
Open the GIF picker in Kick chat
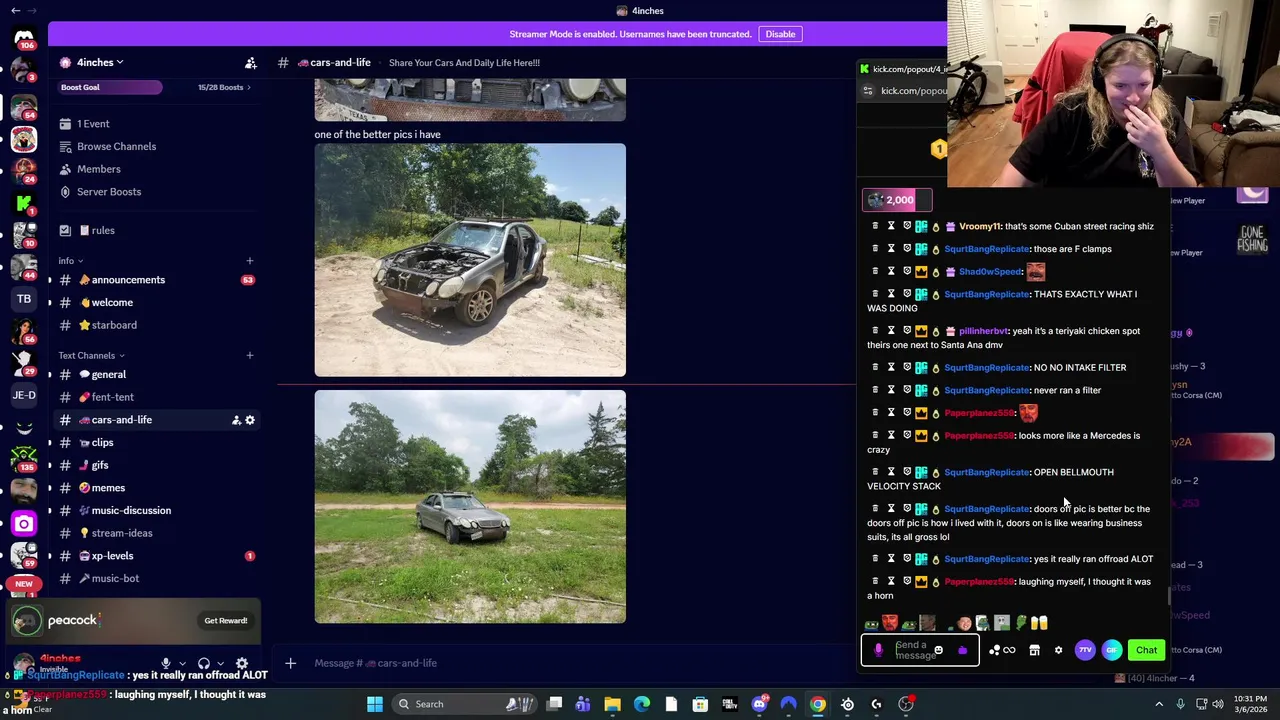pos(1112,650)
